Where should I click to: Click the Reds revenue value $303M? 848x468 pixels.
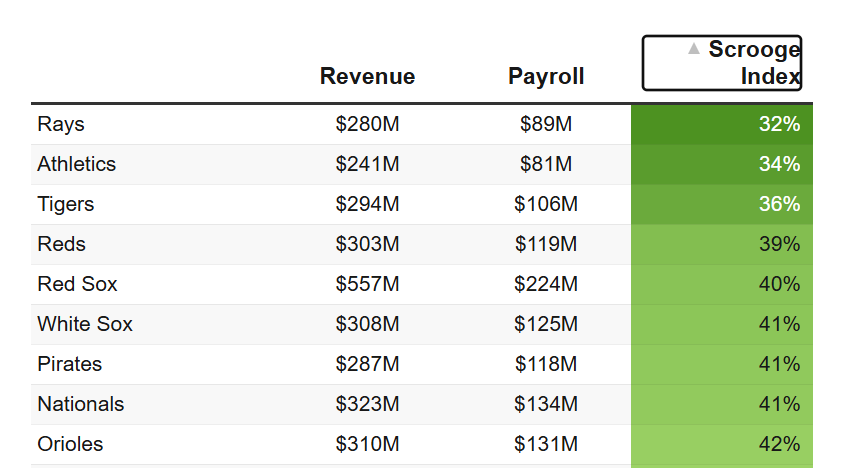(x=367, y=245)
